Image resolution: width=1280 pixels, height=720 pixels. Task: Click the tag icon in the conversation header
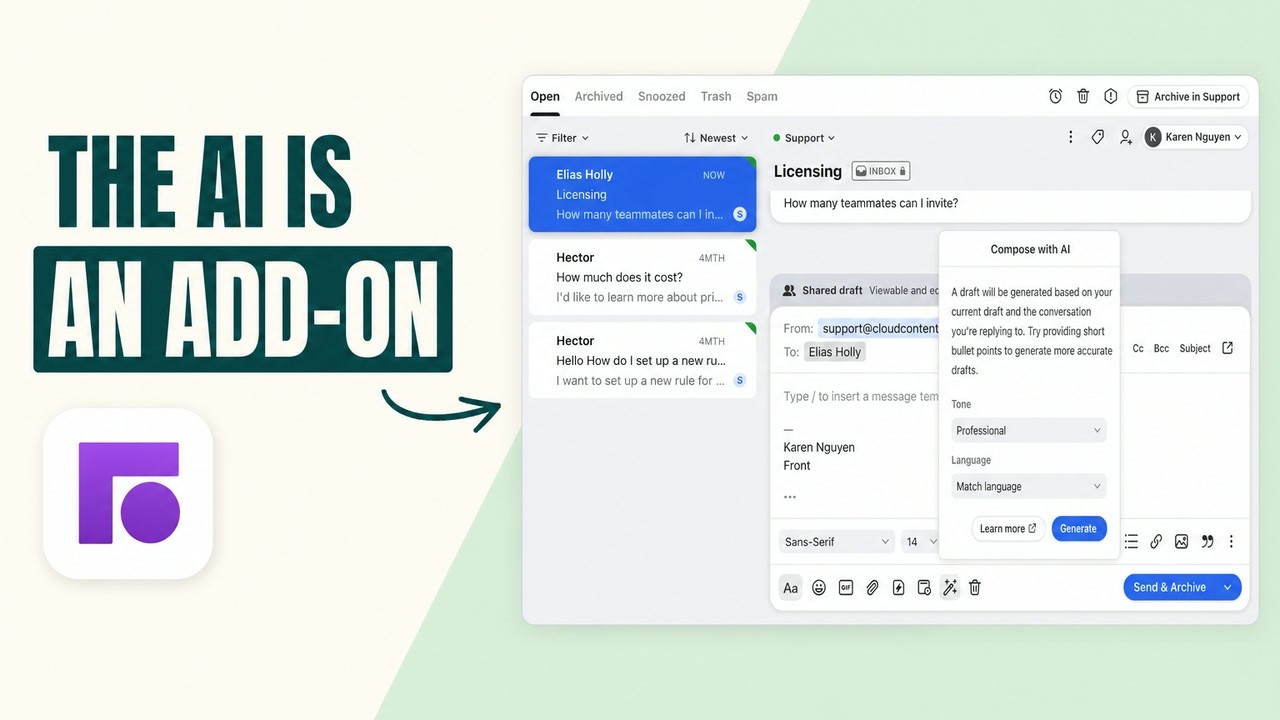point(1098,137)
